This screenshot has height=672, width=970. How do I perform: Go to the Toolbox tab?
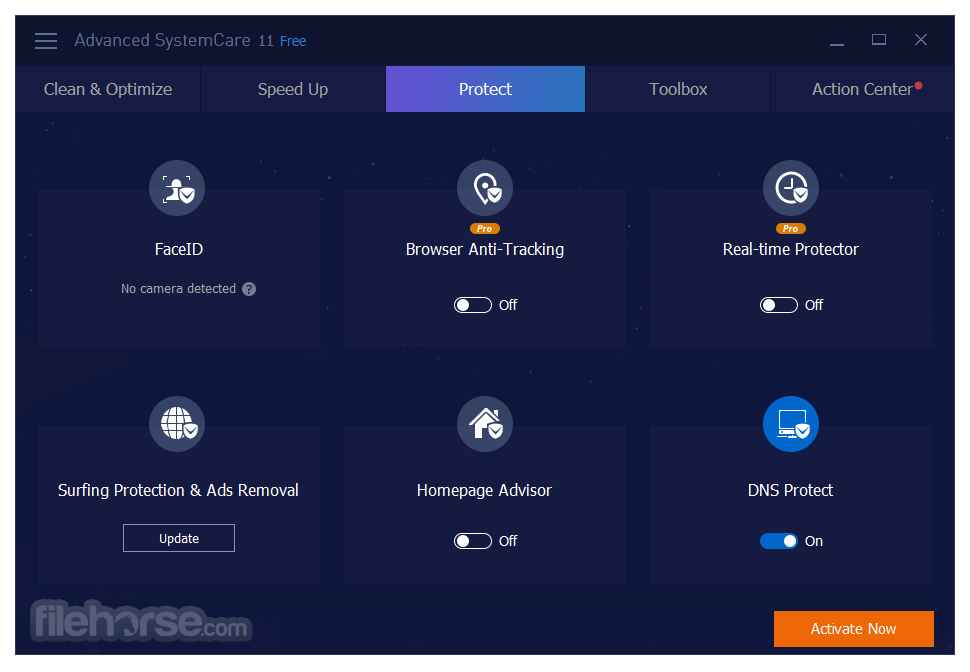point(678,89)
